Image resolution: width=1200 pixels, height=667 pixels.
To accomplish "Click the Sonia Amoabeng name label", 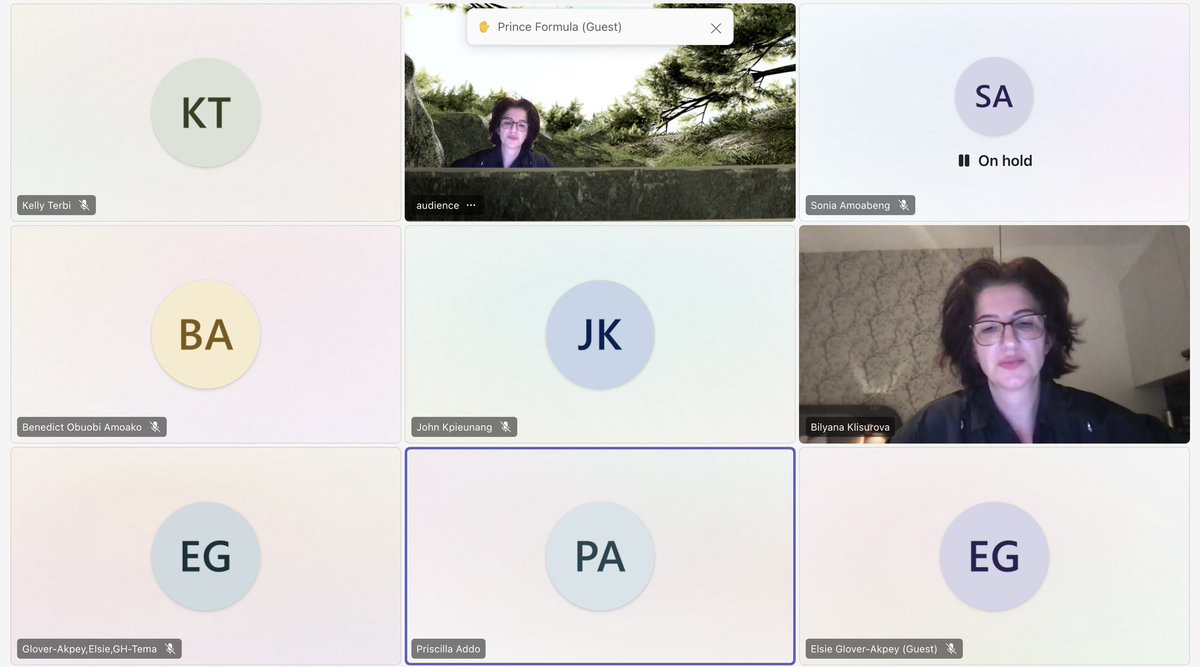I will pyautogui.click(x=851, y=206).
